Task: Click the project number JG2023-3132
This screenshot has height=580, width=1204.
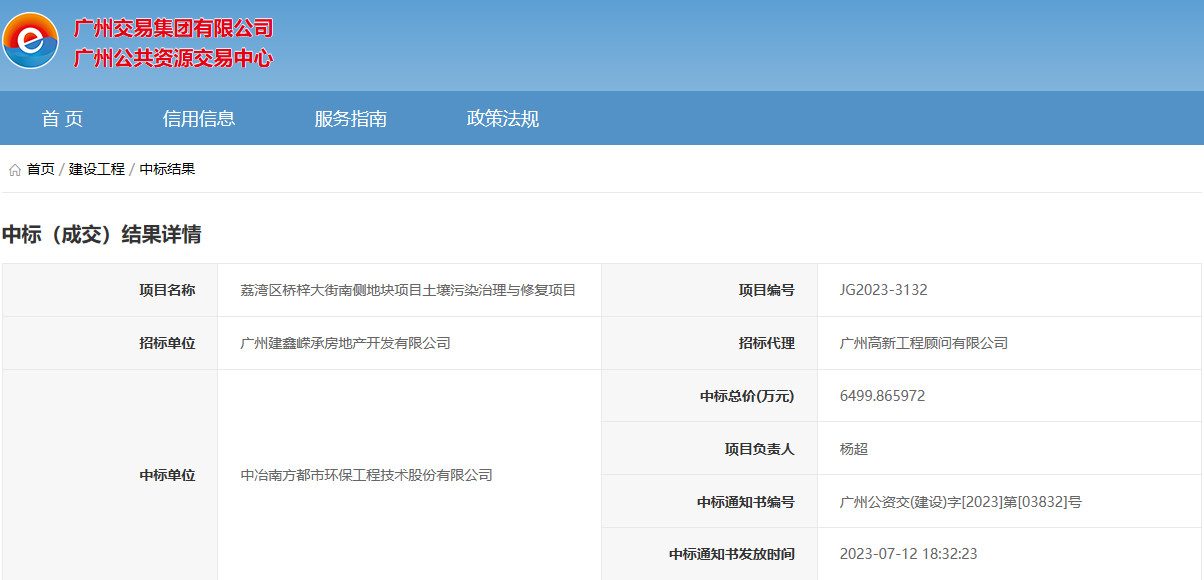Action: click(x=883, y=290)
